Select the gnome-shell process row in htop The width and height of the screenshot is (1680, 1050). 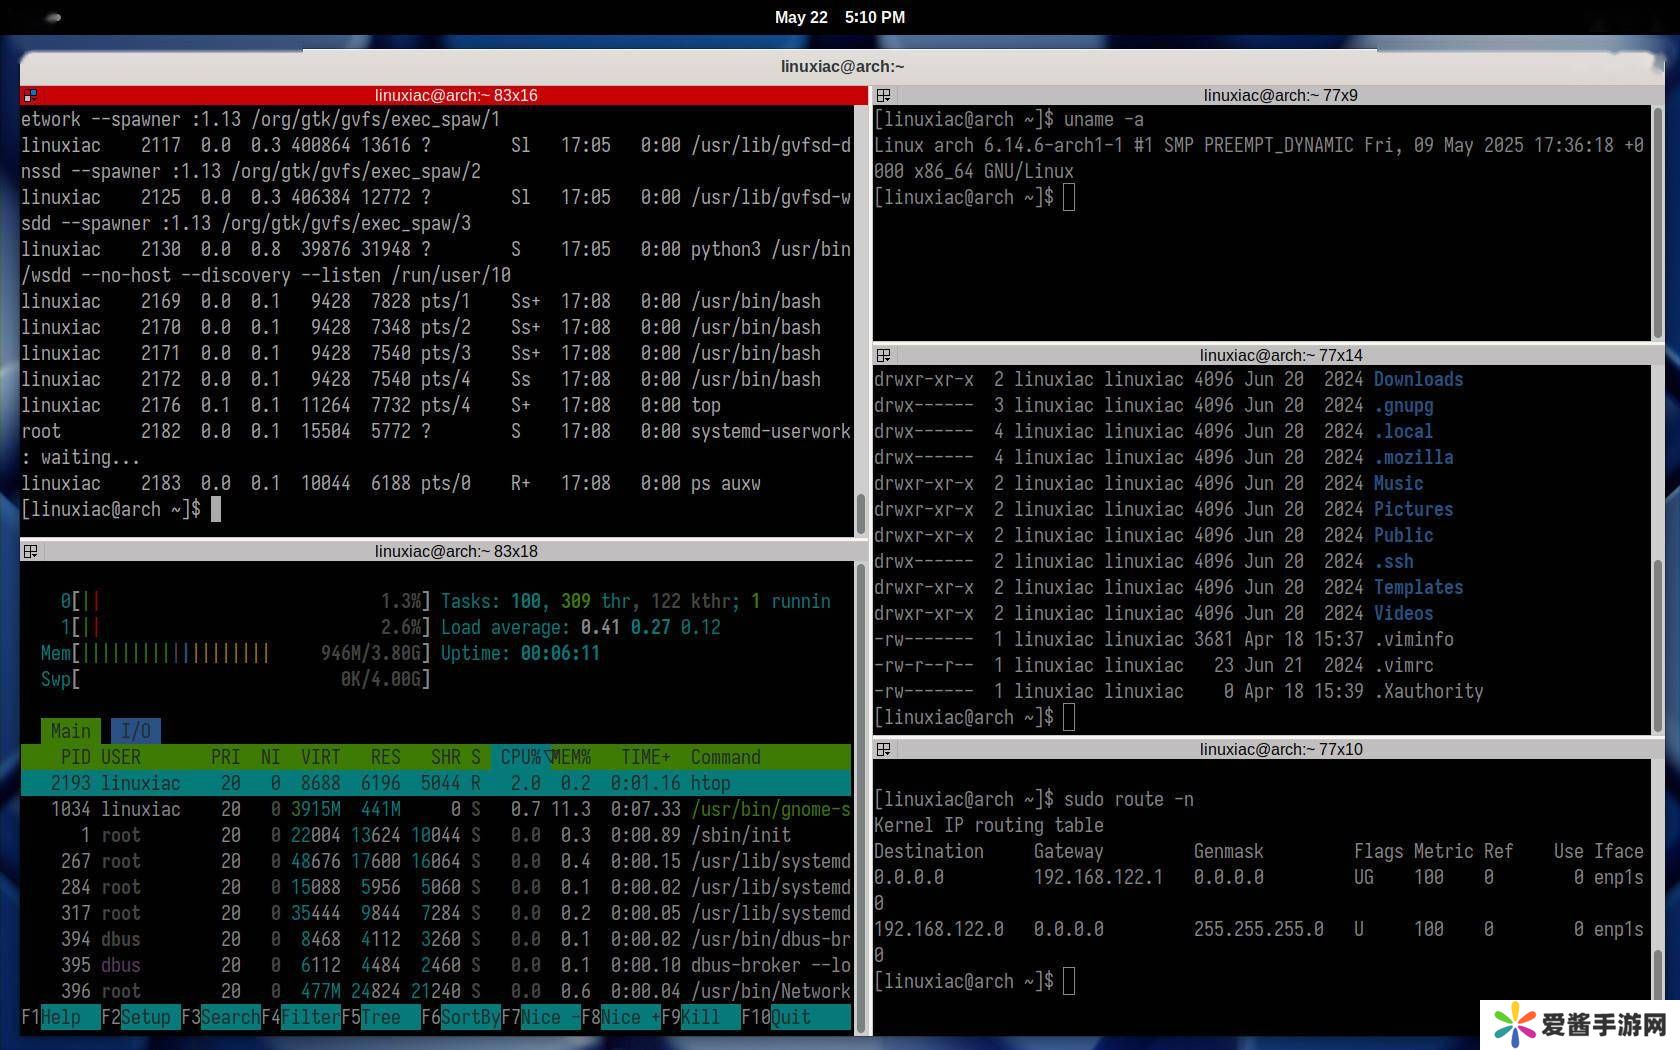coord(435,809)
